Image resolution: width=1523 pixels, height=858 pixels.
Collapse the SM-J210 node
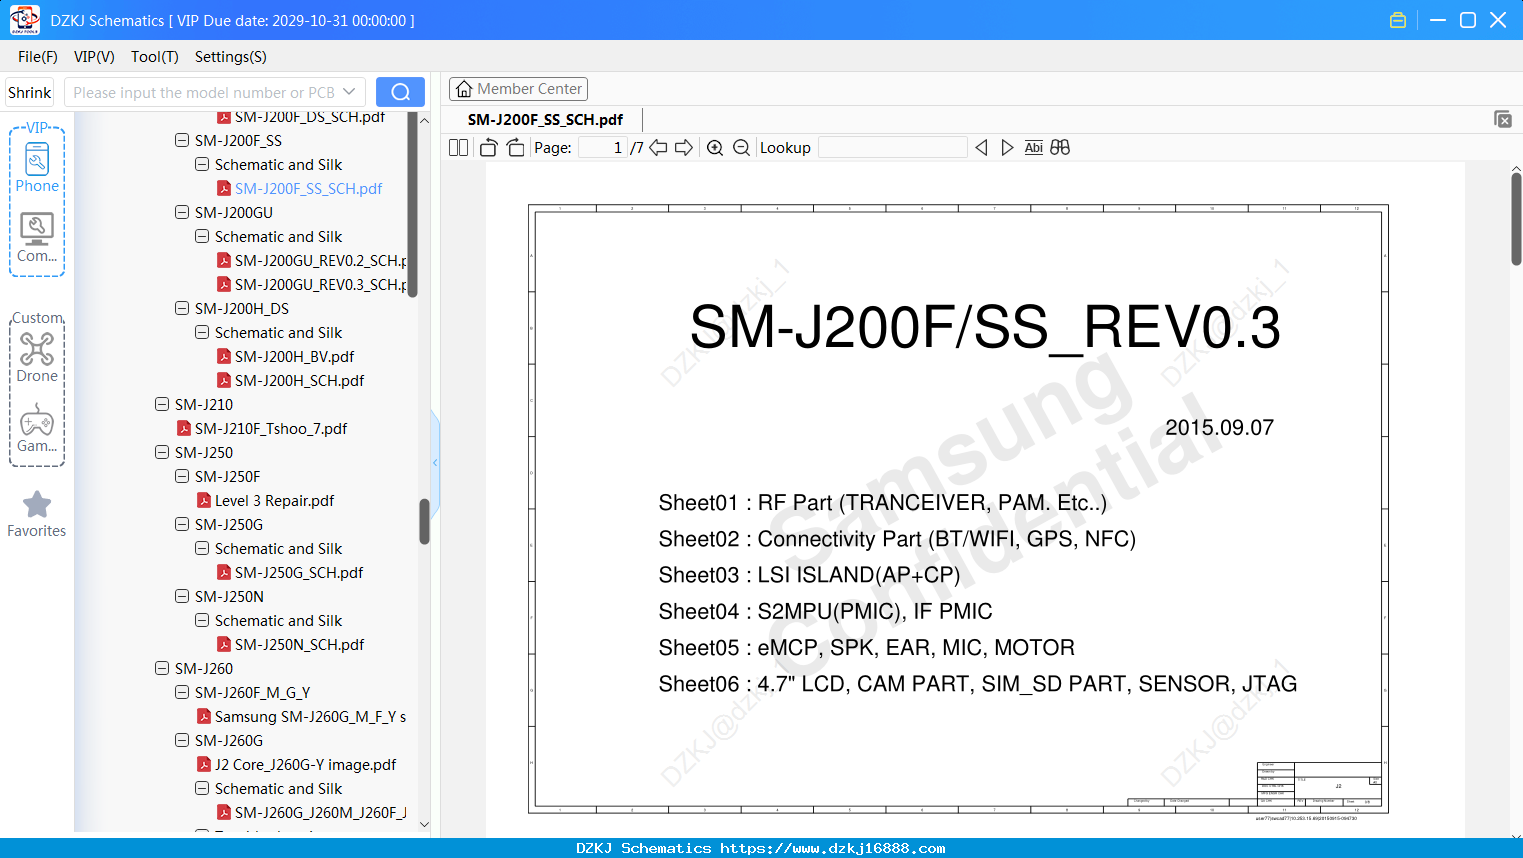(x=162, y=404)
